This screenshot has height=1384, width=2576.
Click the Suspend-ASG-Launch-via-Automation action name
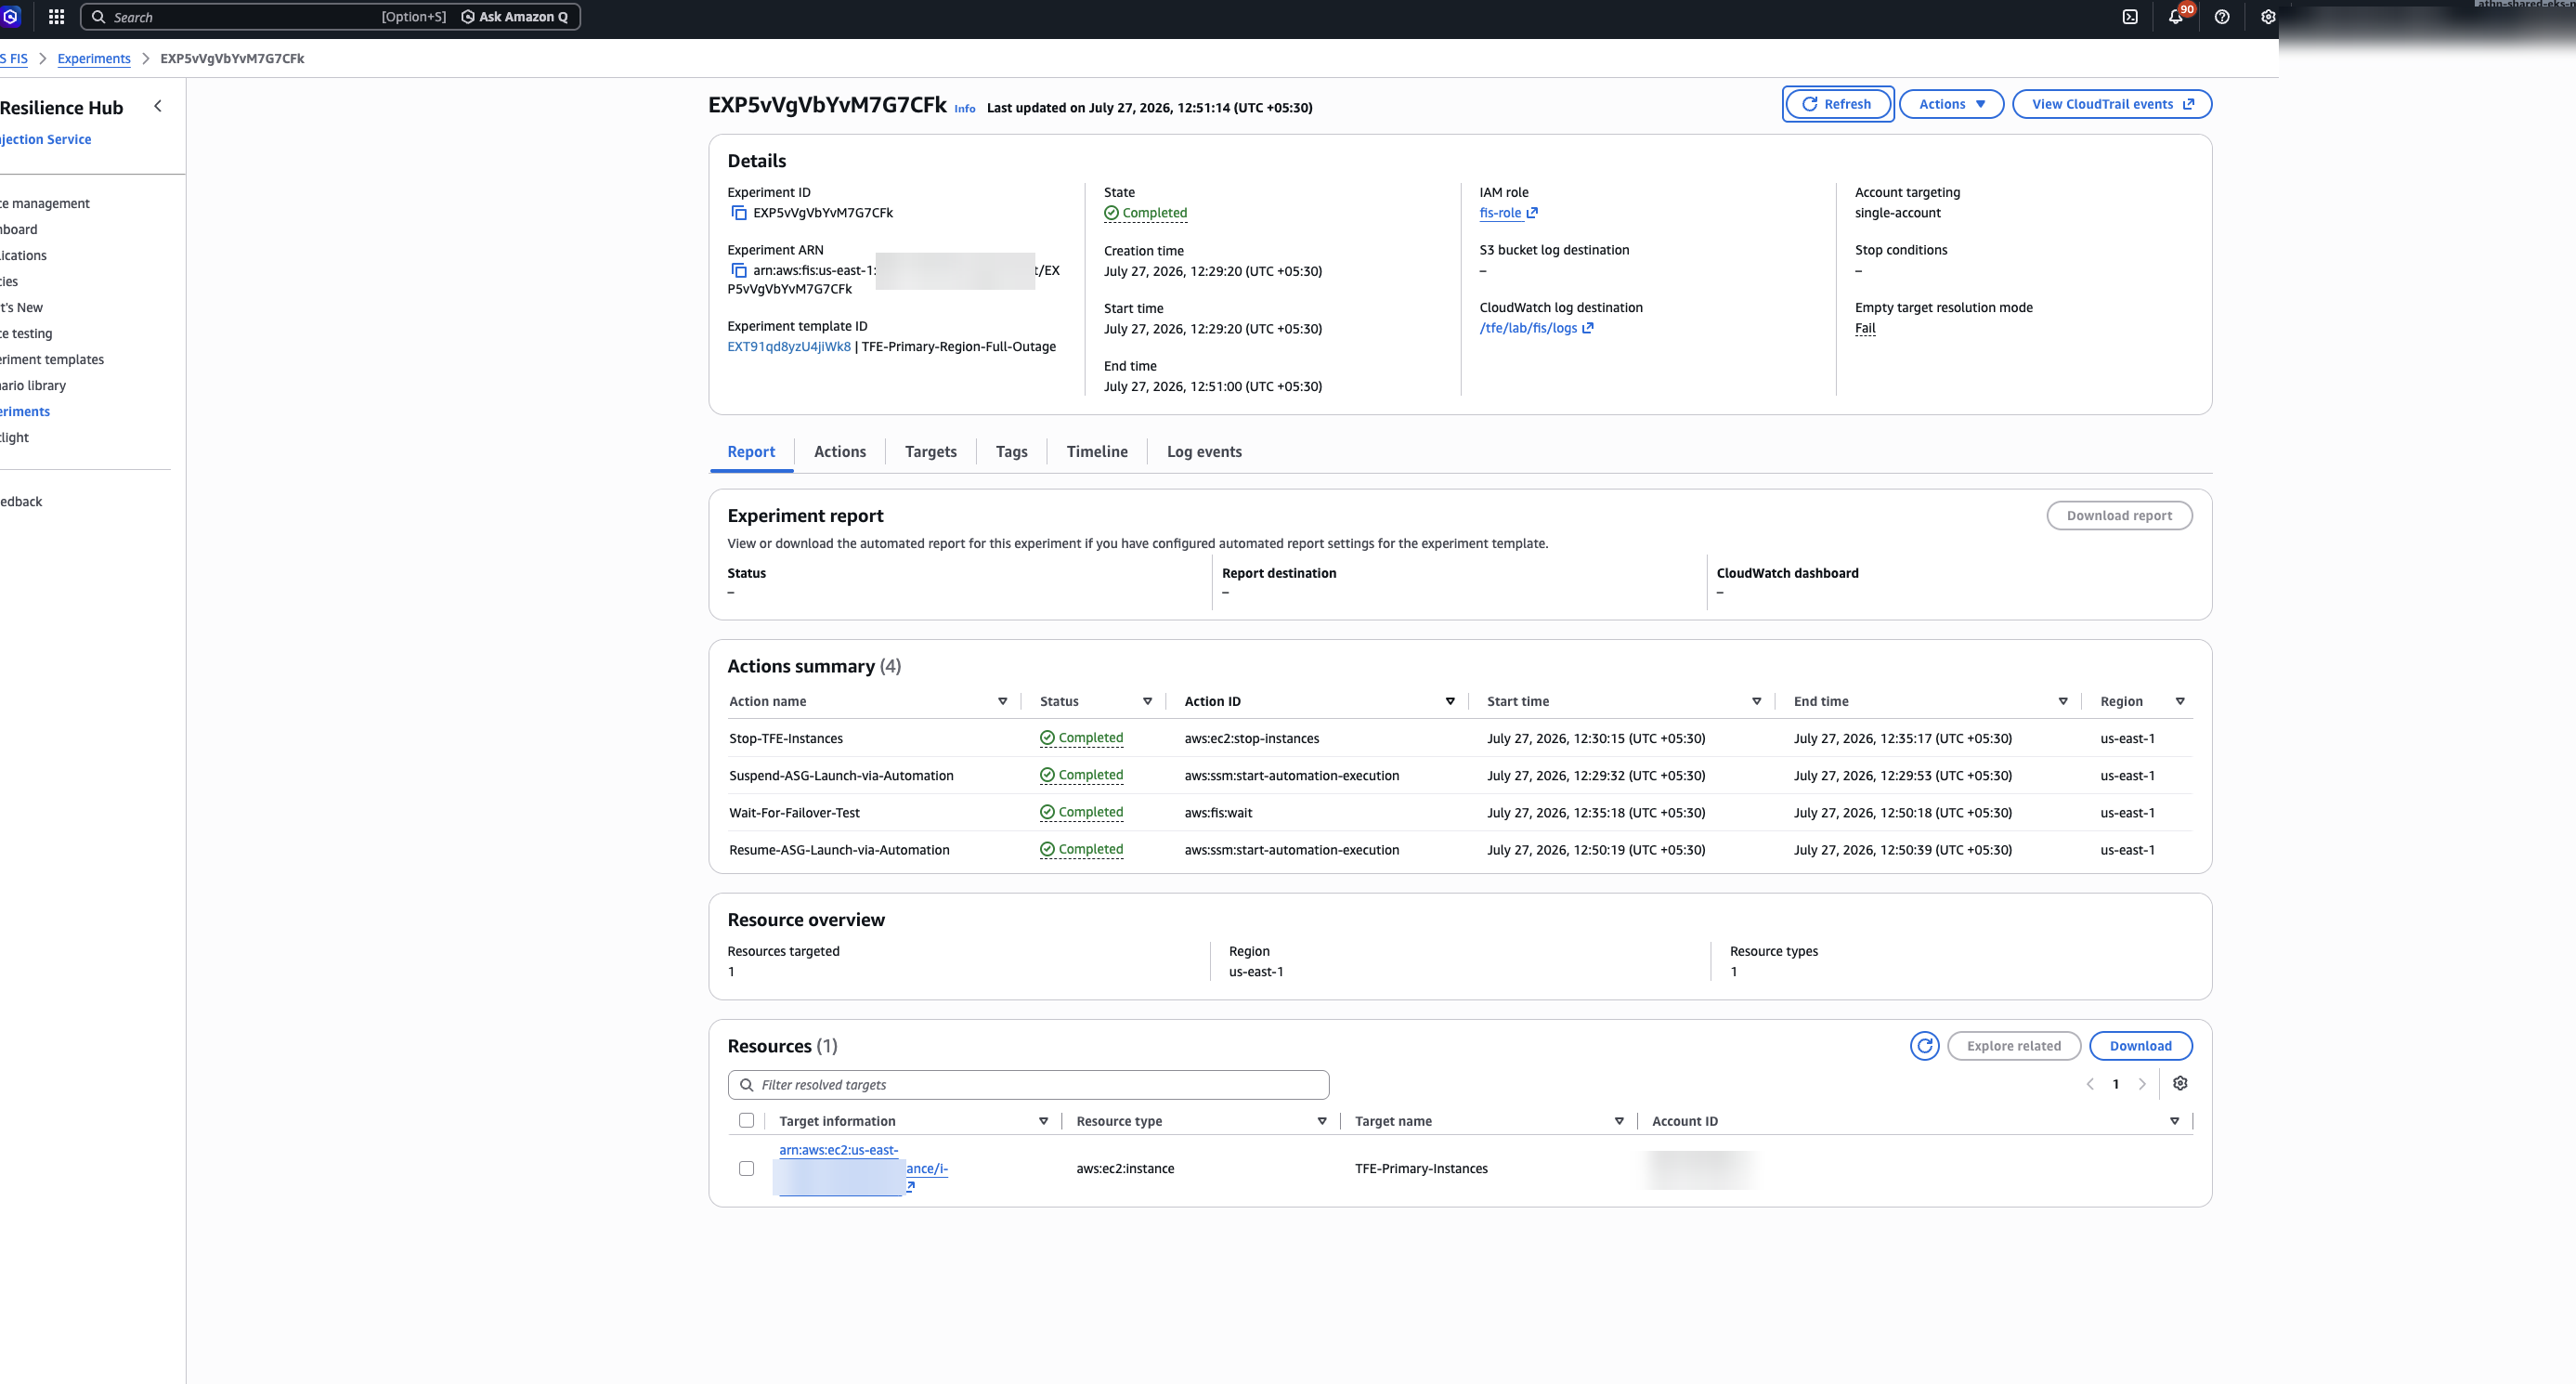tap(841, 776)
